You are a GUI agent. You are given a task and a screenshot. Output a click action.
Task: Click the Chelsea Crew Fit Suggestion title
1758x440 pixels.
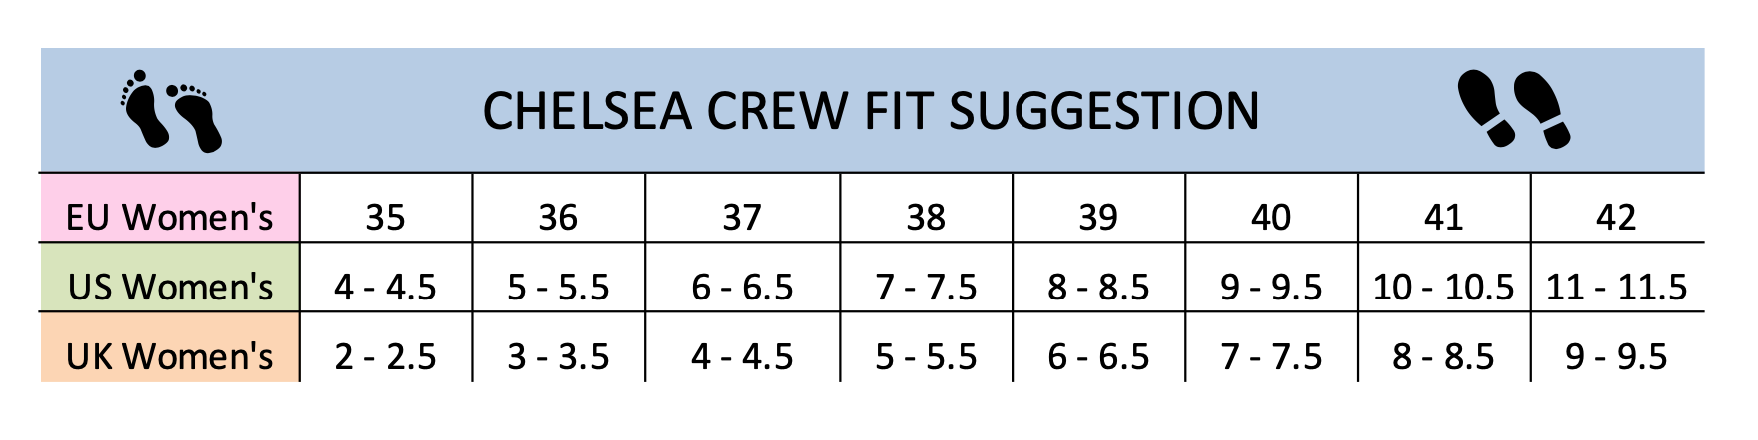(870, 111)
